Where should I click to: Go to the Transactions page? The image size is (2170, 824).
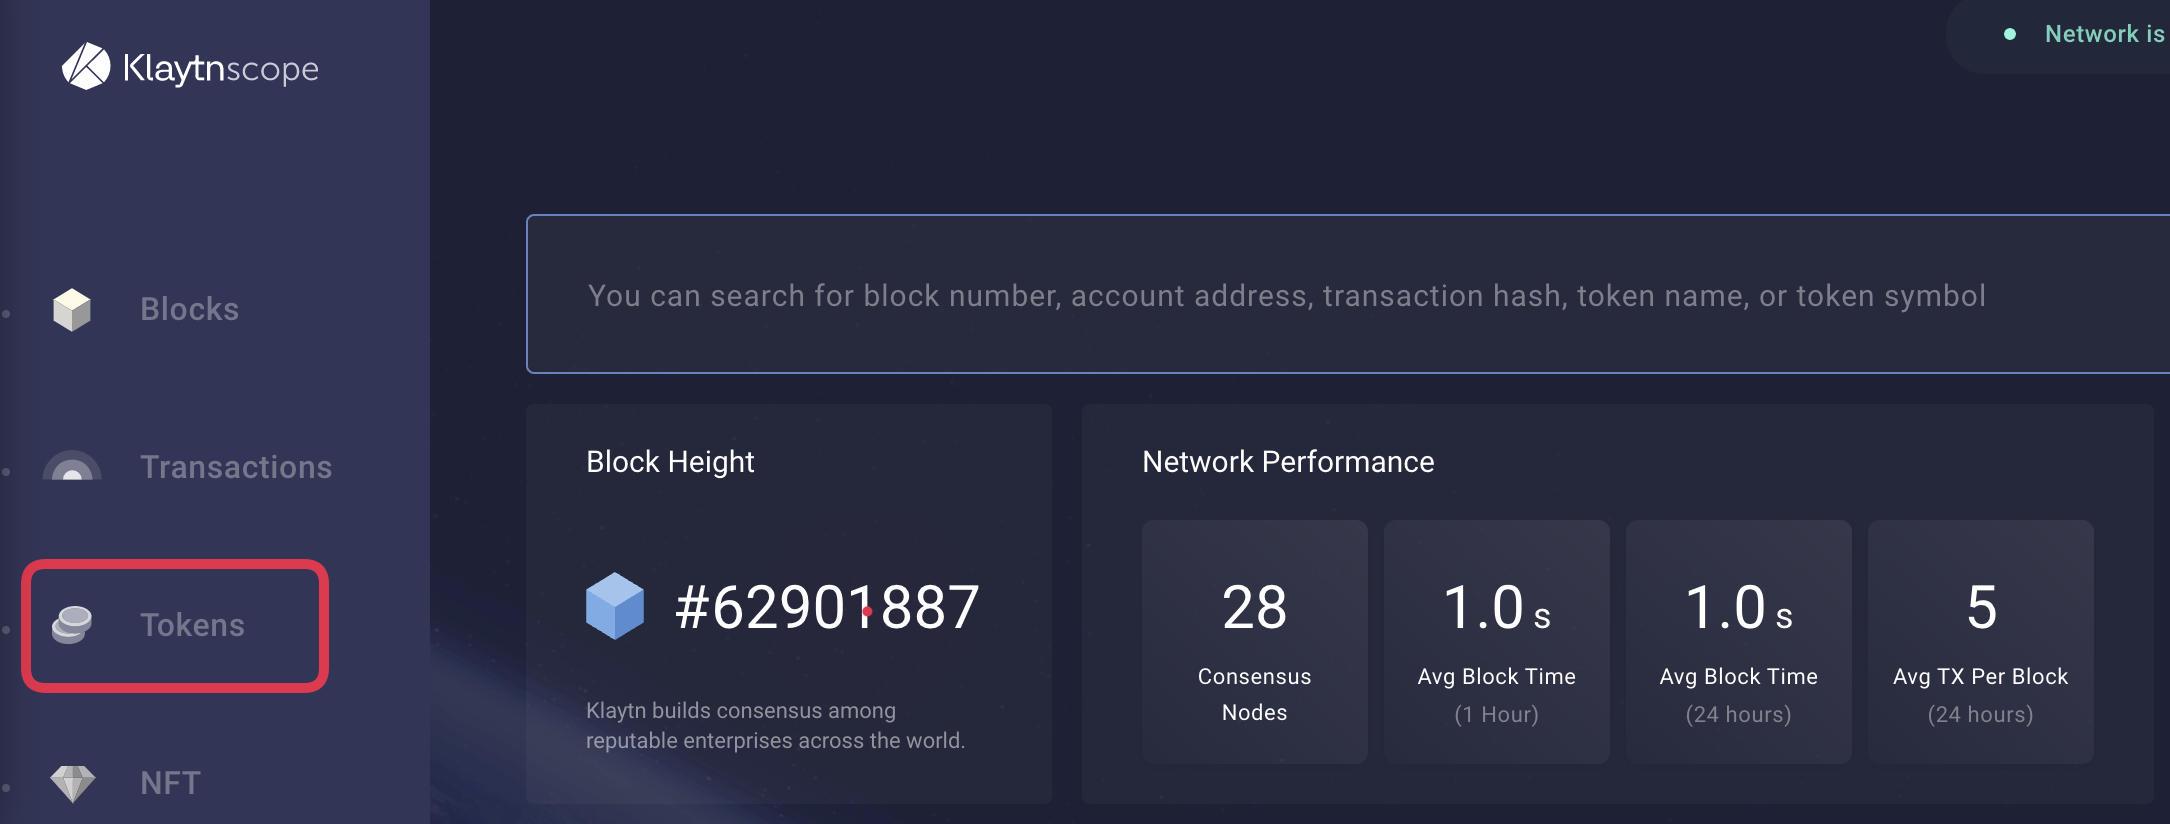236,467
